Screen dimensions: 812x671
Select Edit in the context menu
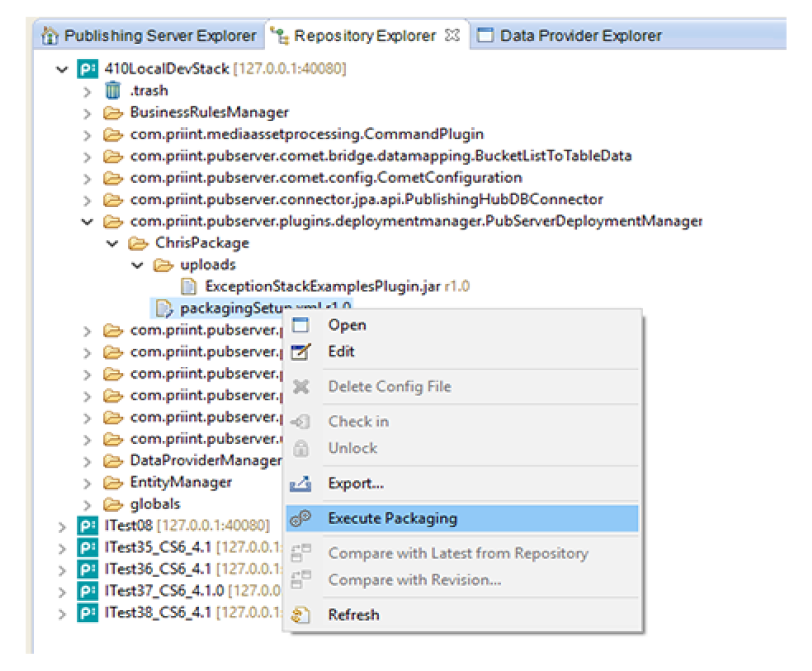(341, 352)
